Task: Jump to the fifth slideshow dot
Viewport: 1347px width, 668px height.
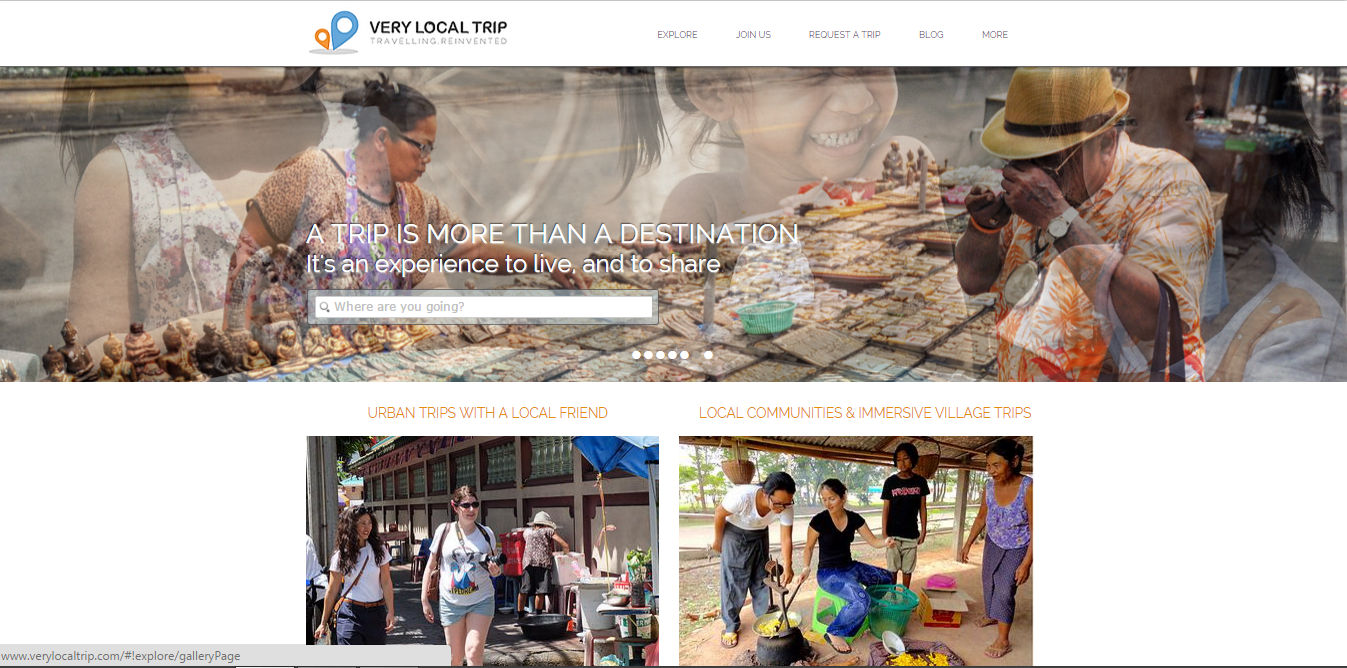Action: 684,355
